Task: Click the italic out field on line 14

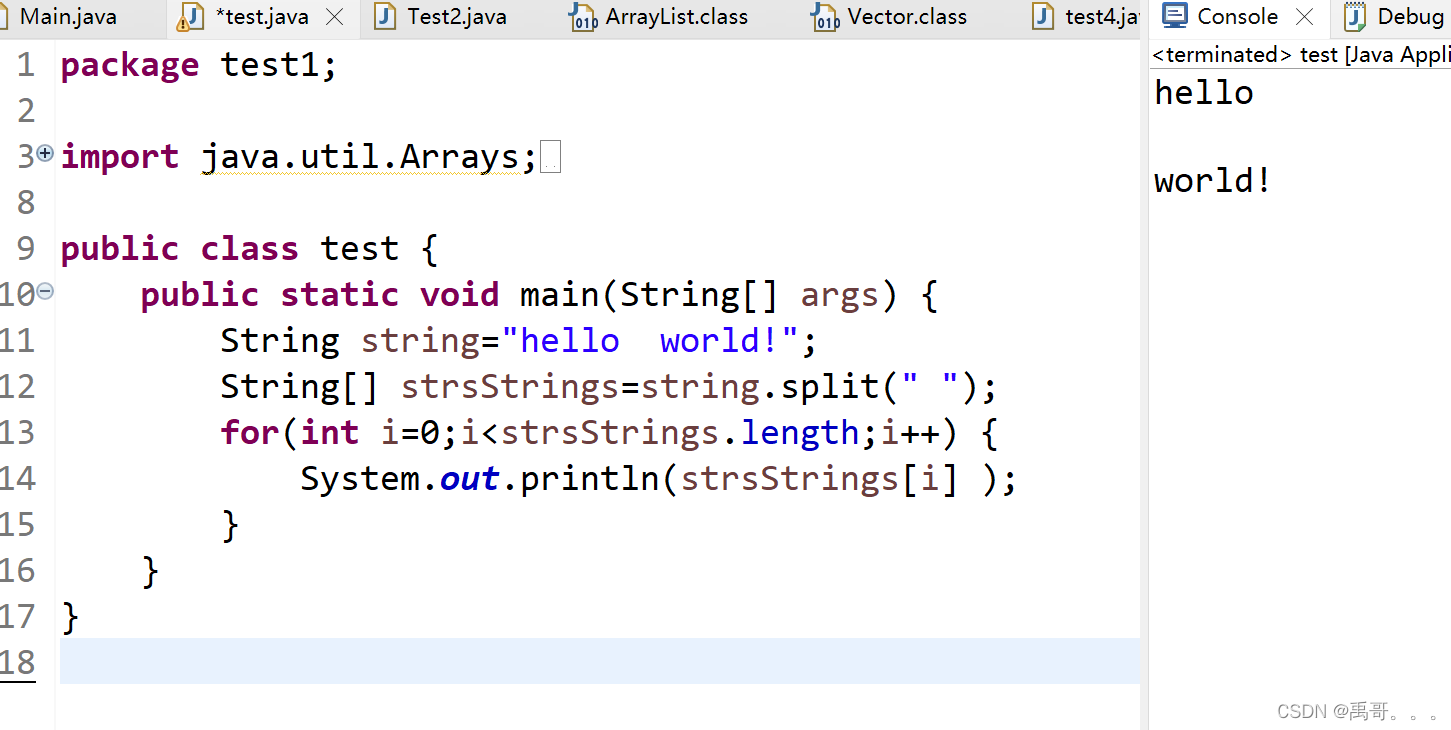Action: tap(470, 480)
